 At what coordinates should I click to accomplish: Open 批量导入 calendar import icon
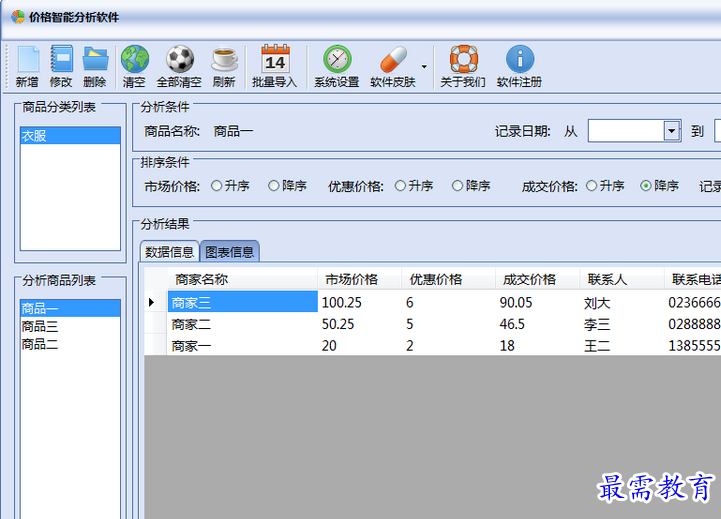(x=275, y=59)
